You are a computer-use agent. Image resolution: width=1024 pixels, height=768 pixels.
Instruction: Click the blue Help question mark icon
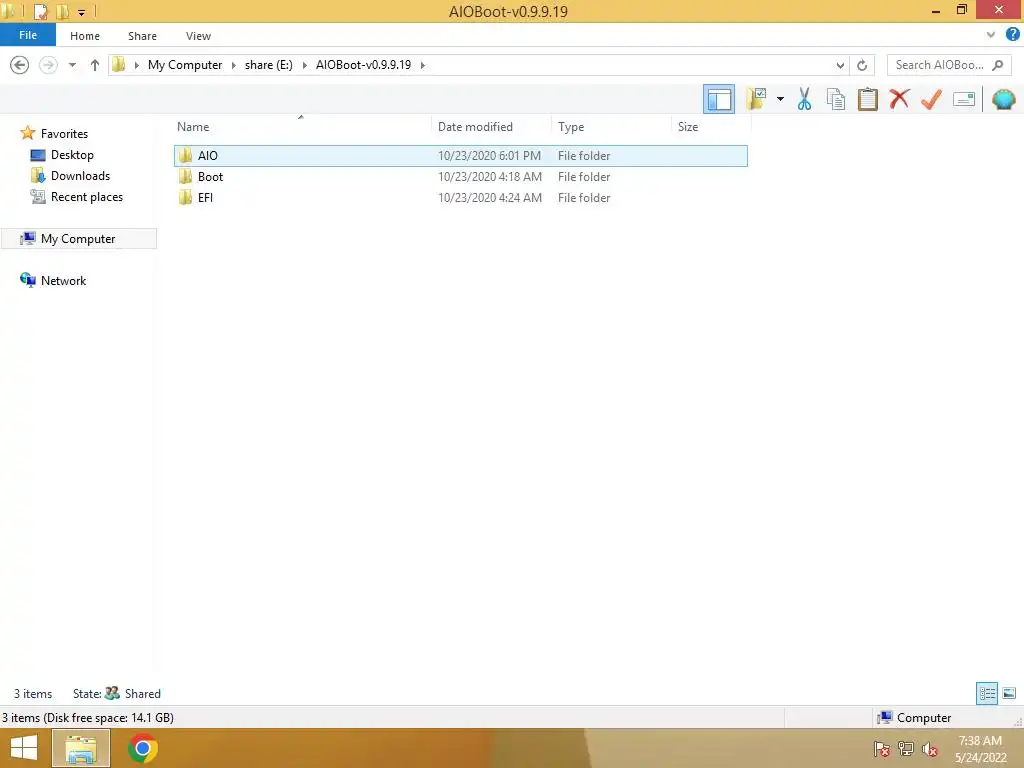coord(1012,35)
